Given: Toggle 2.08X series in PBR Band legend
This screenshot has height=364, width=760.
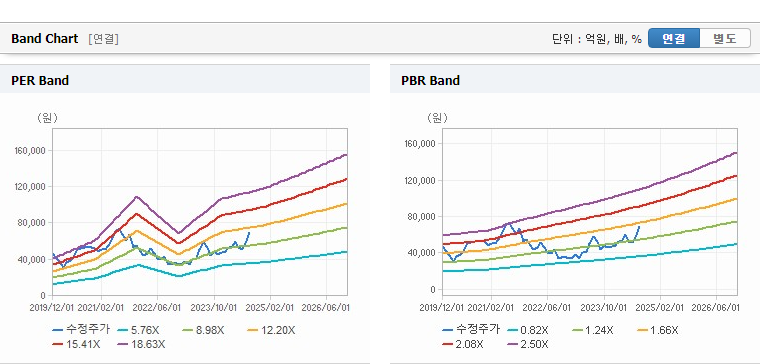Looking at the screenshot, I should click(x=463, y=344).
